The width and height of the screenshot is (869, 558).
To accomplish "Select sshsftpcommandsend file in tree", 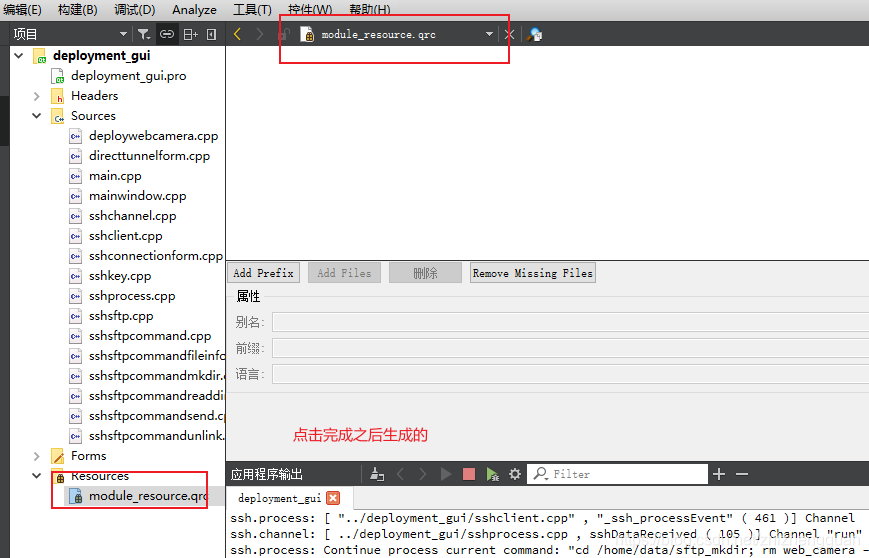I will coord(156,416).
